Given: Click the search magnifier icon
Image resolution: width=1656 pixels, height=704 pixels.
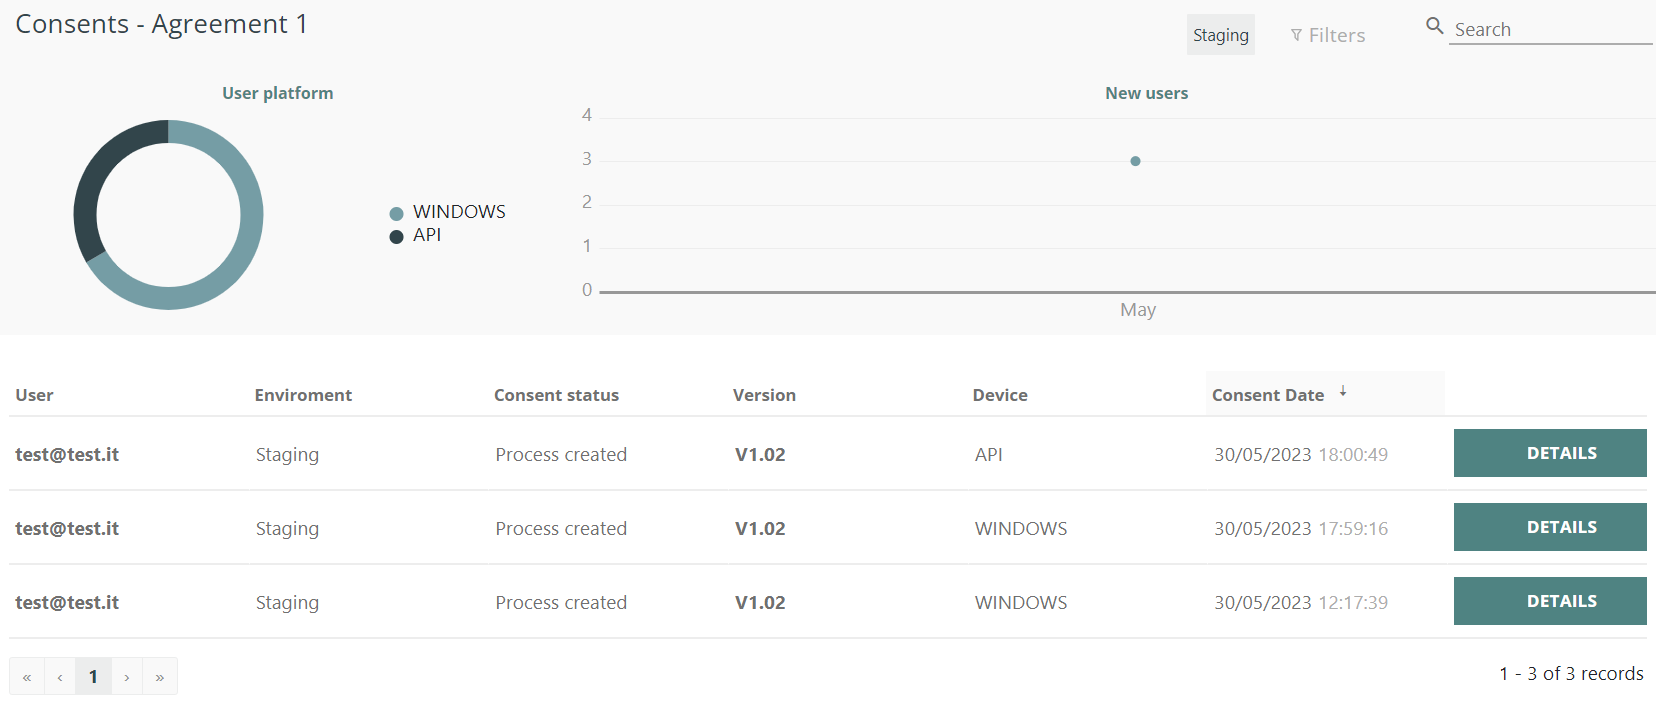Looking at the screenshot, I should (x=1434, y=26).
